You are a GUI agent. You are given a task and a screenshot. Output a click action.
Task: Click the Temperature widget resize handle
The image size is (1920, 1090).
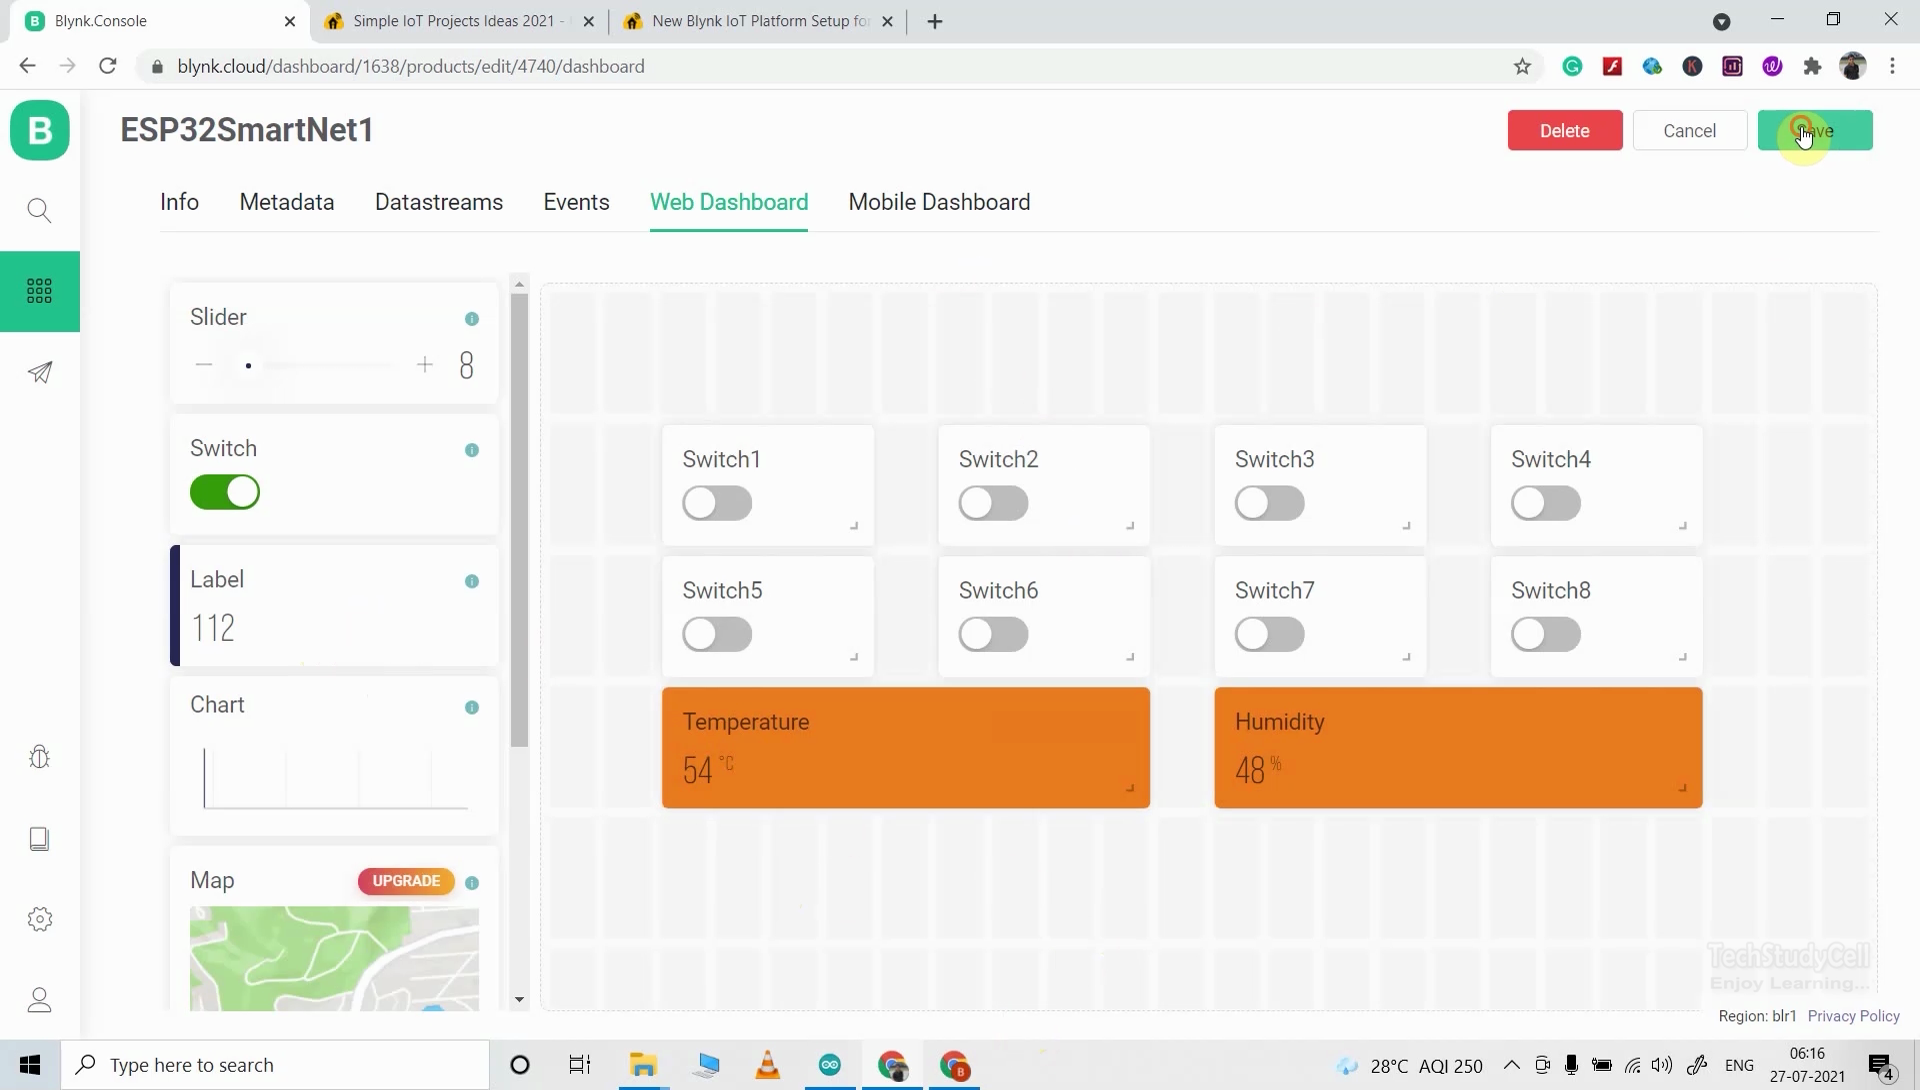point(1130,788)
